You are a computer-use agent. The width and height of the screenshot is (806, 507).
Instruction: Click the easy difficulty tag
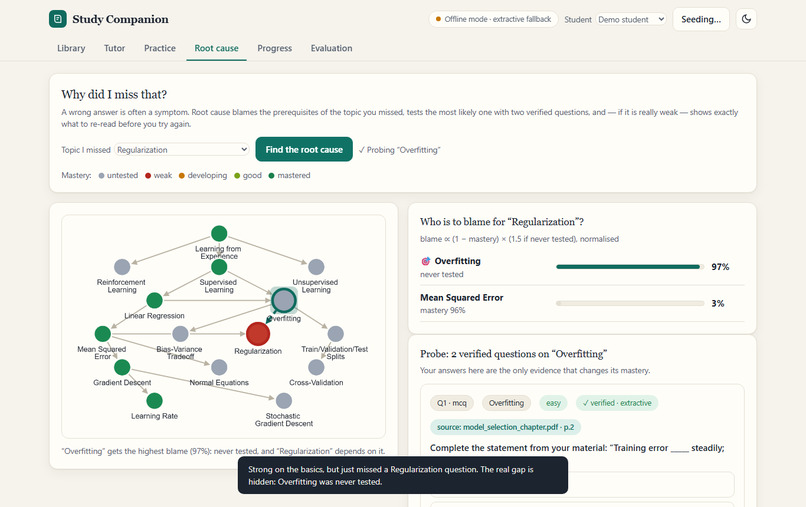(x=553, y=403)
